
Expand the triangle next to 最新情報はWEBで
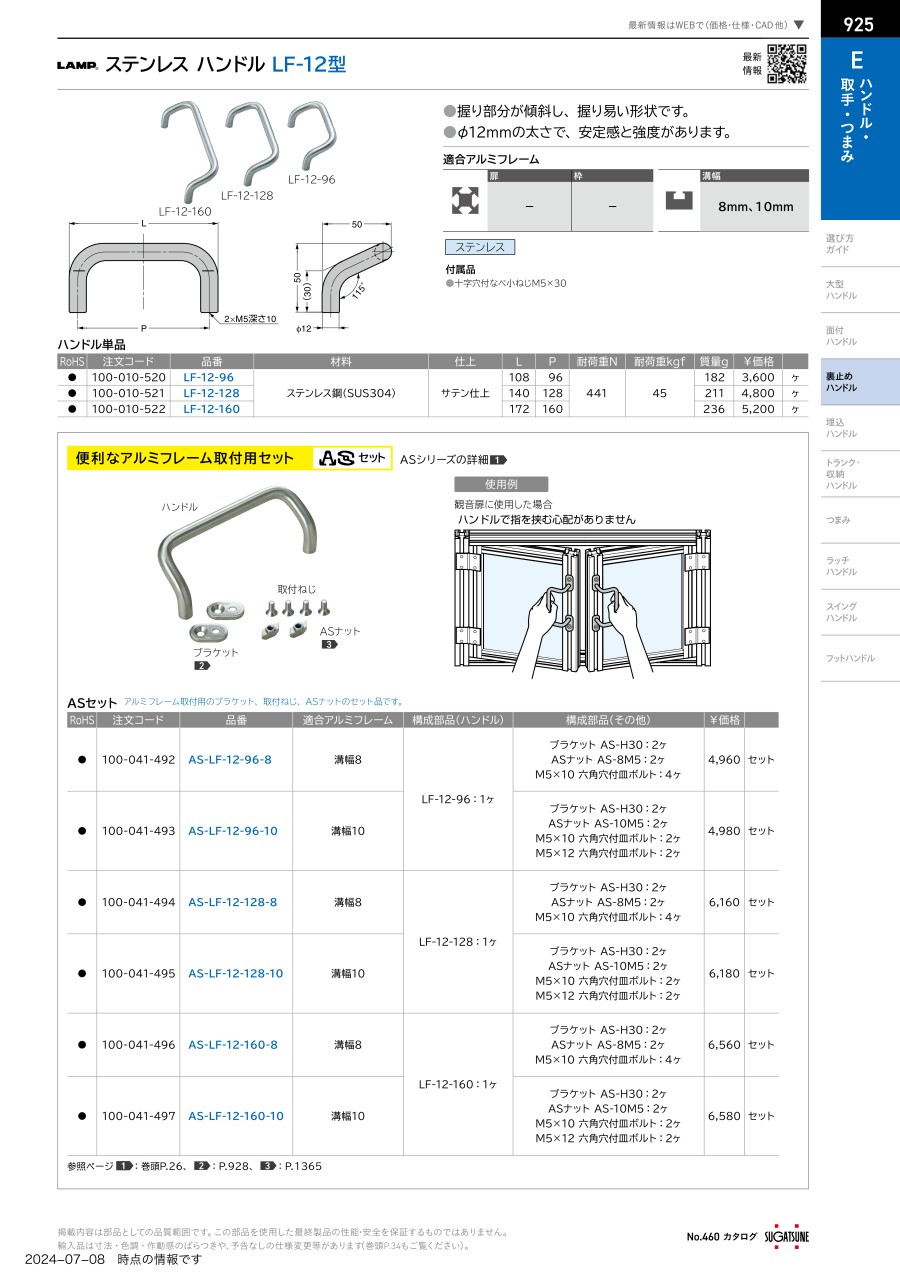click(799, 24)
